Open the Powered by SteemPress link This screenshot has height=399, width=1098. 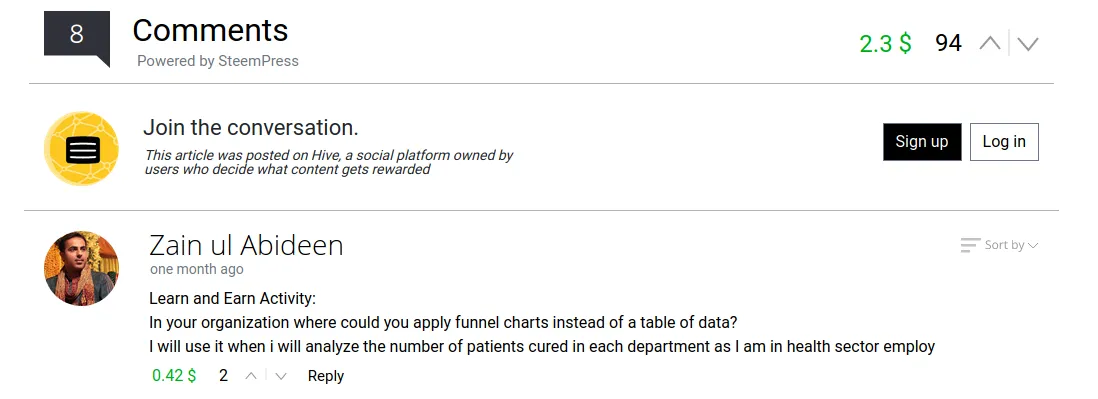218,61
